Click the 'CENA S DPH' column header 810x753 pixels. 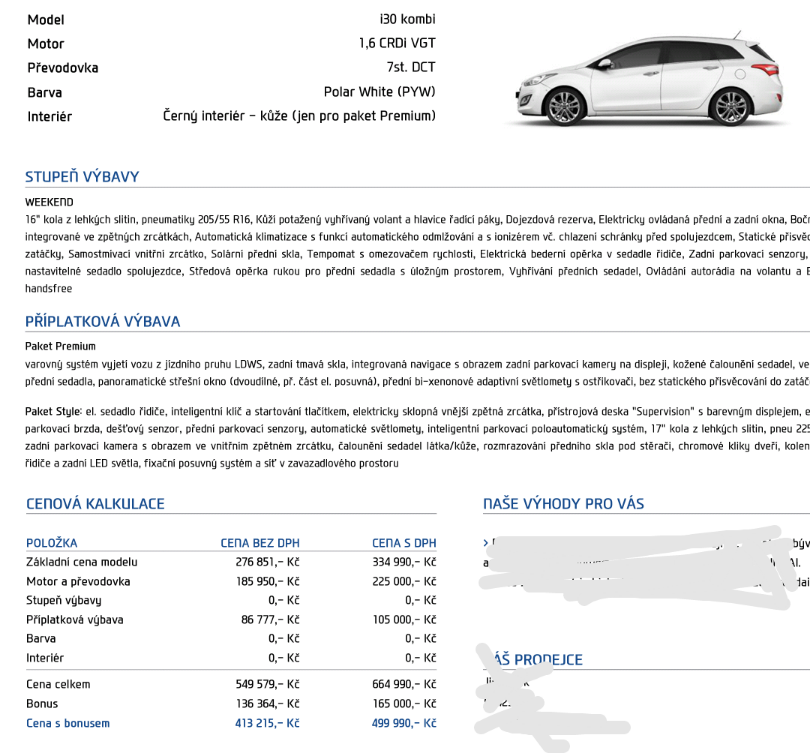point(404,543)
